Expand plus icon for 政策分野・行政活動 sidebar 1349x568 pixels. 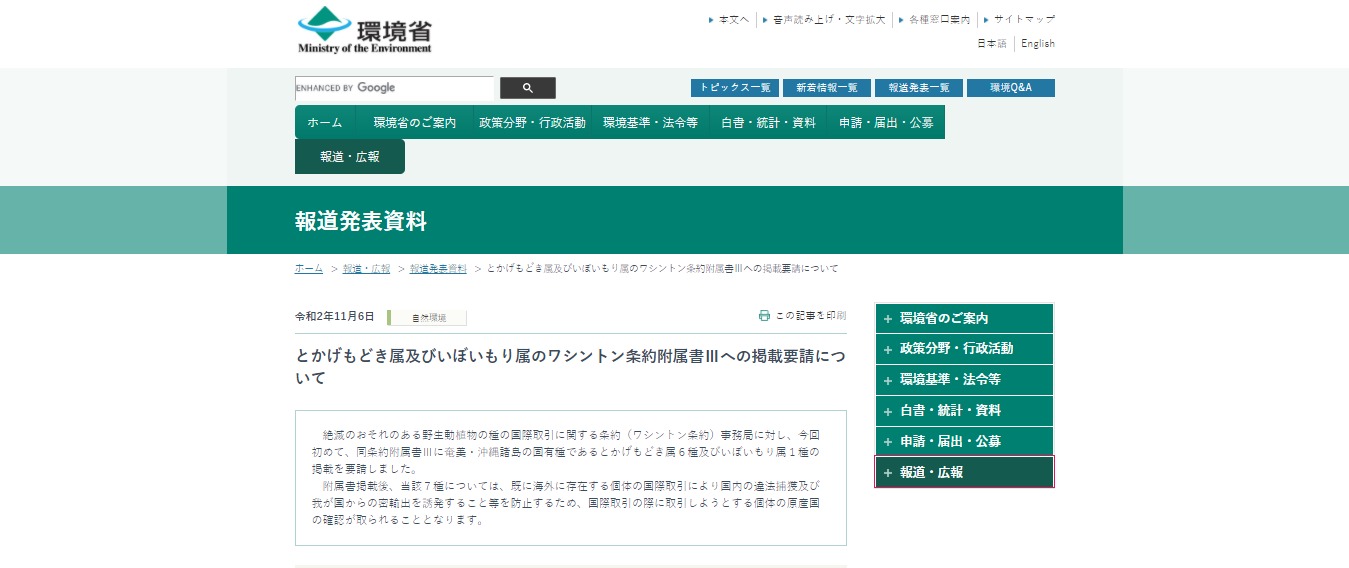tap(887, 349)
